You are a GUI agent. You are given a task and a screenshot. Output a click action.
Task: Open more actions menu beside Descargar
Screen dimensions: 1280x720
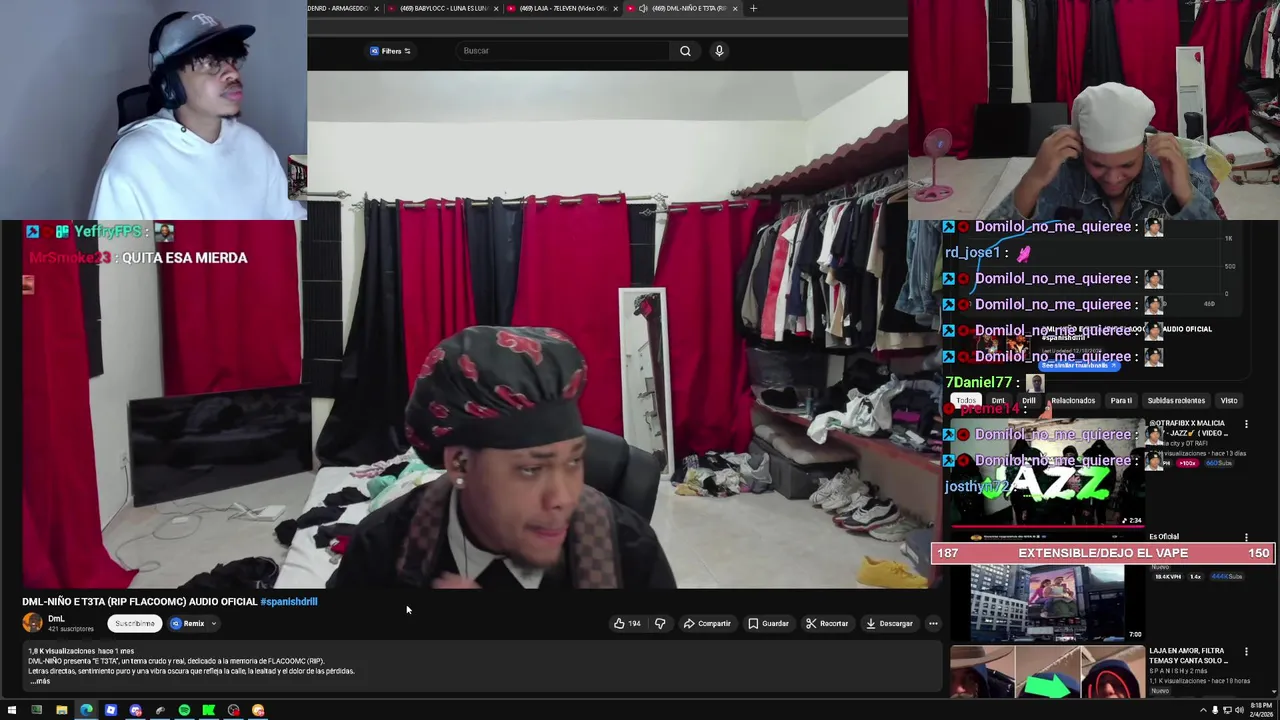(933, 624)
